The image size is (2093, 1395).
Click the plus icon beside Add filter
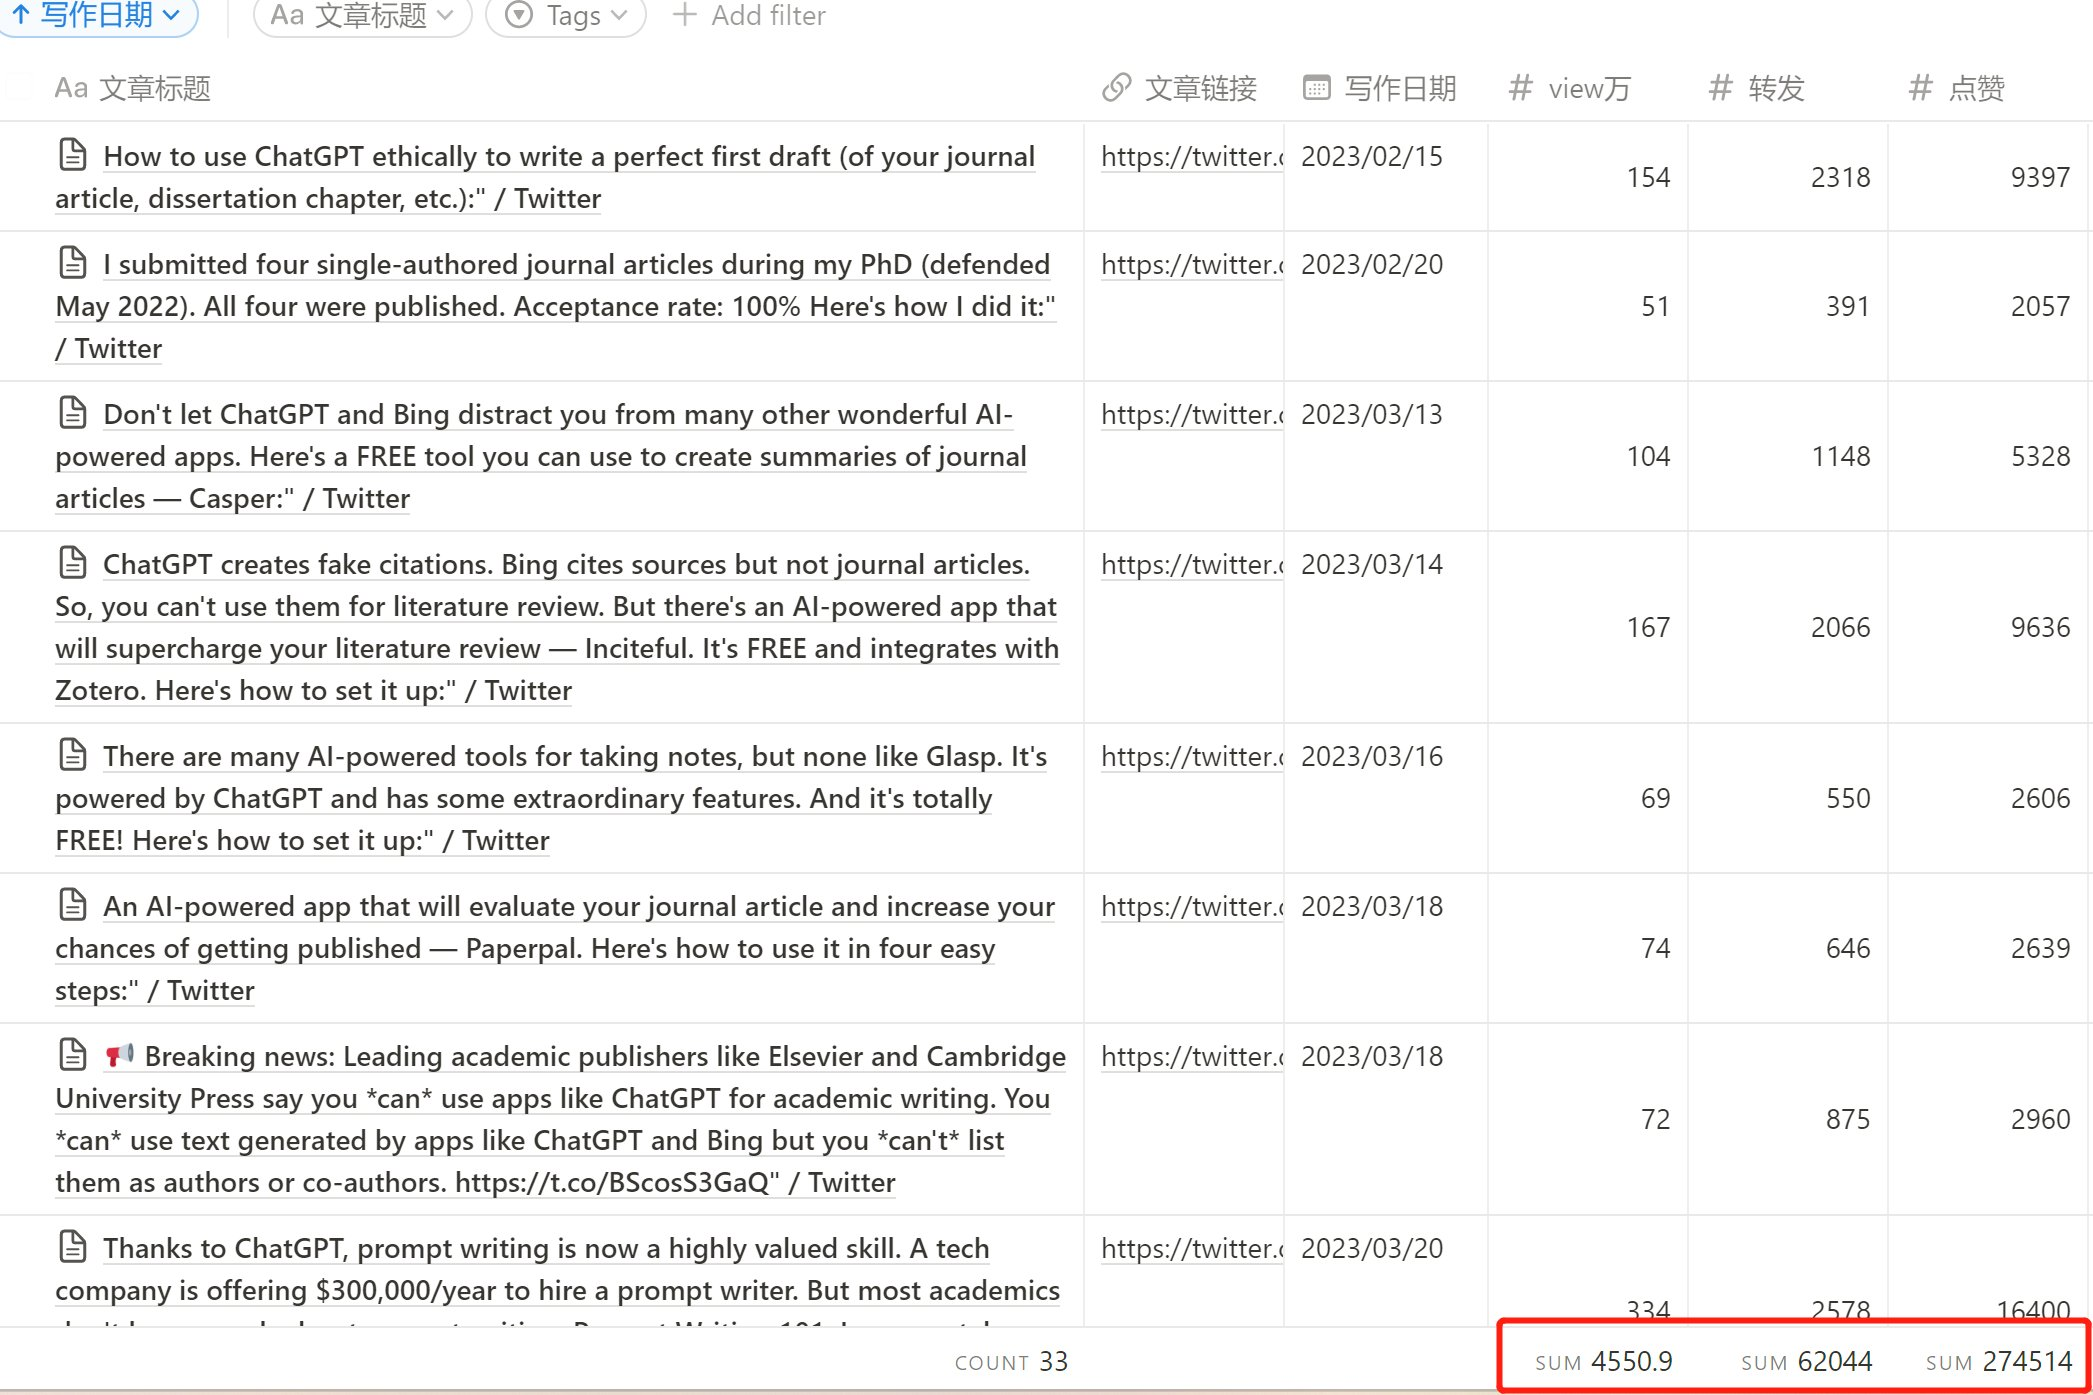[684, 15]
